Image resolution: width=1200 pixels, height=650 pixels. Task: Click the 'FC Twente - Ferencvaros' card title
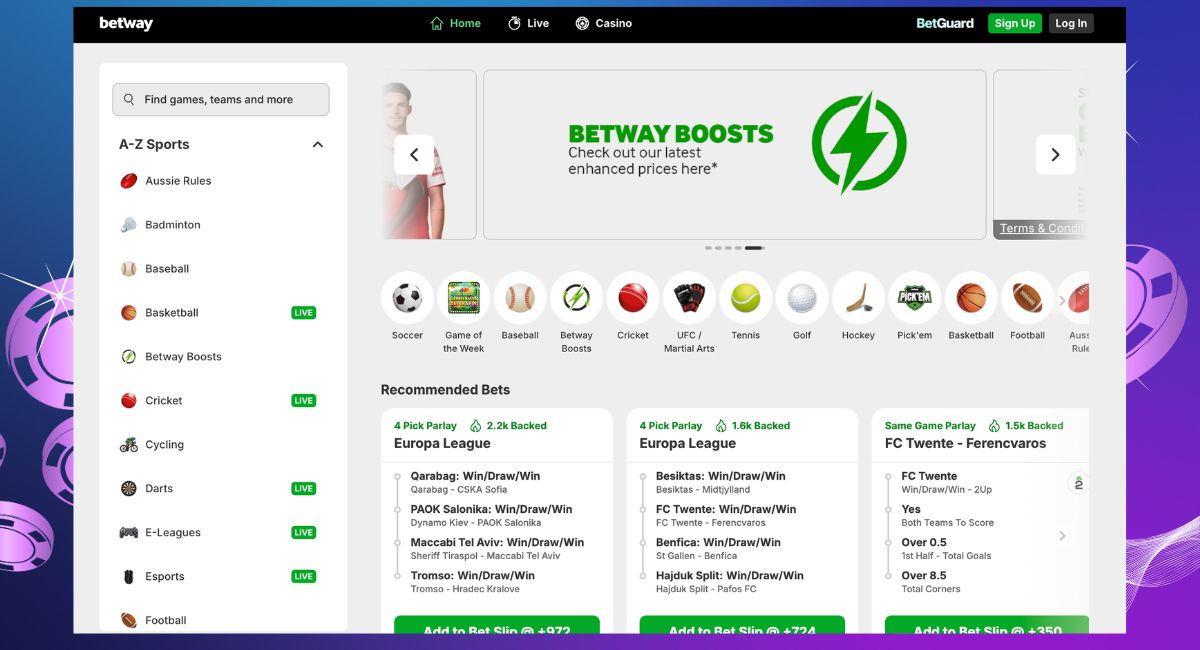[965, 443]
